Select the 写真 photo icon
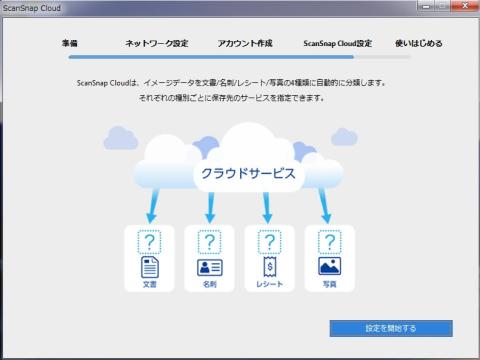 tap(329, 266)
